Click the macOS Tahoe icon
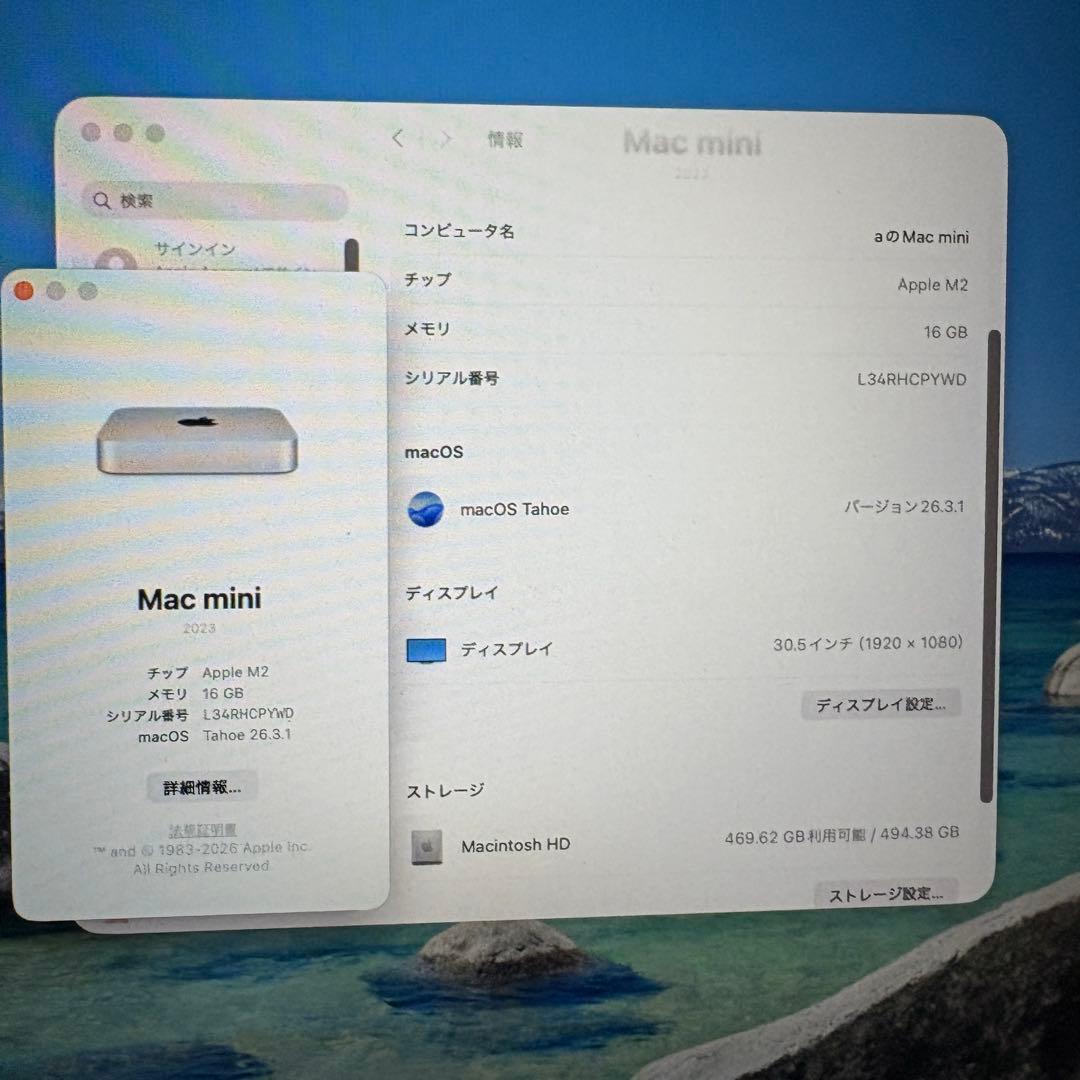This screenshot has width=1080, height=1080. click(x=426, y=509)
